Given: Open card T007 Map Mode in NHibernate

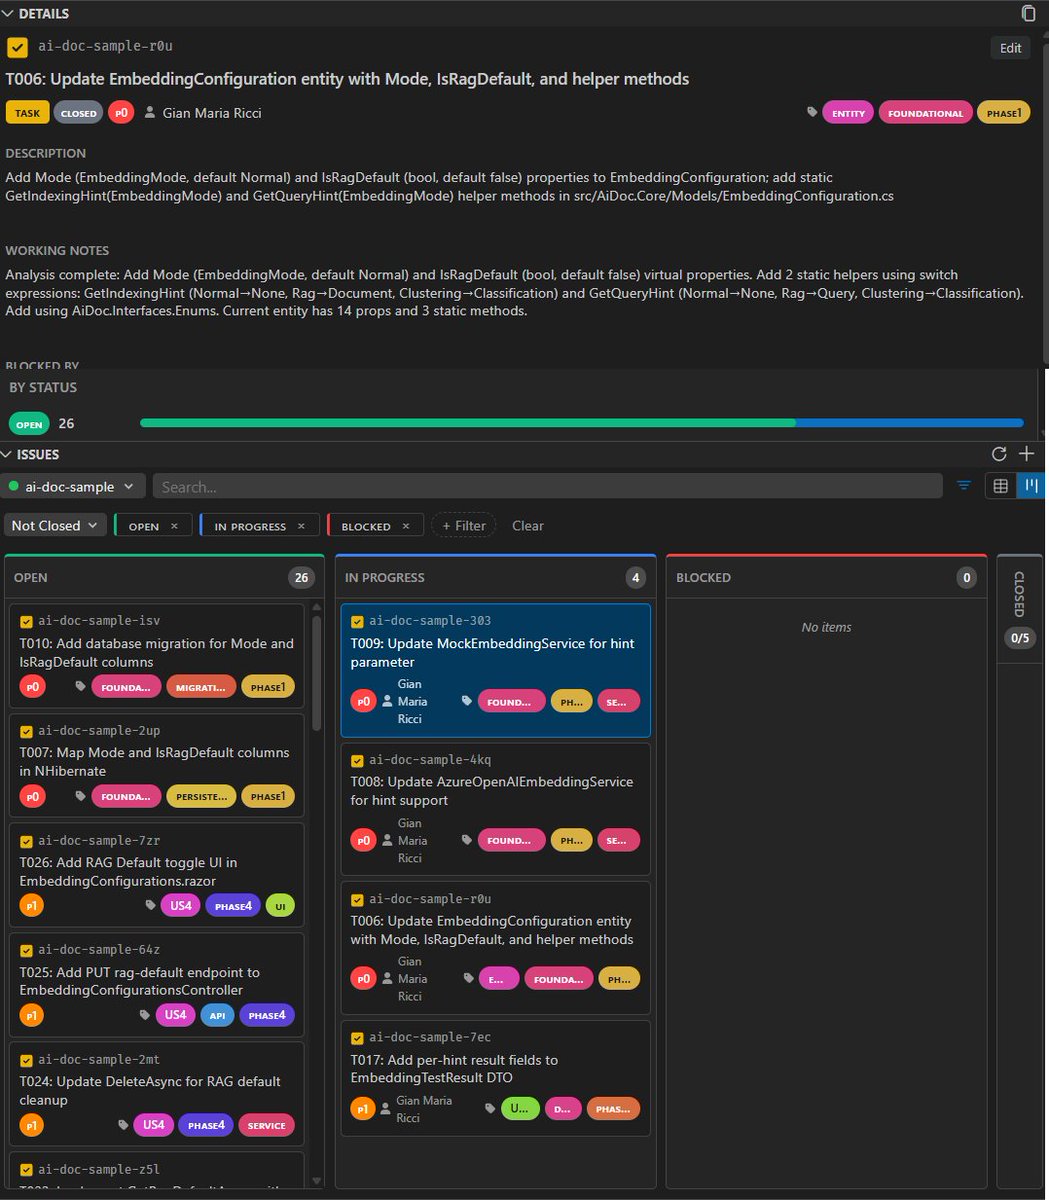Looking at the screenshot, I should click(x=157, y=764).
